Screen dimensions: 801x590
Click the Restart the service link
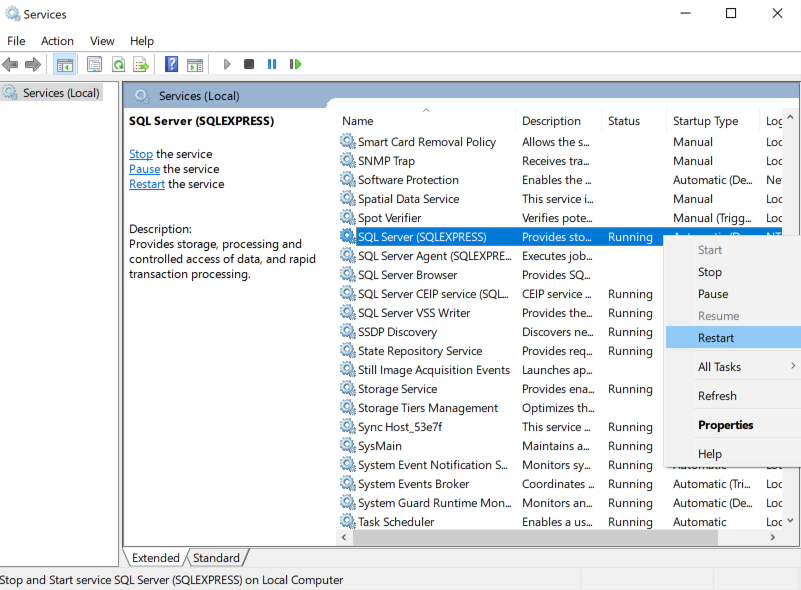[x=147, y=184]
